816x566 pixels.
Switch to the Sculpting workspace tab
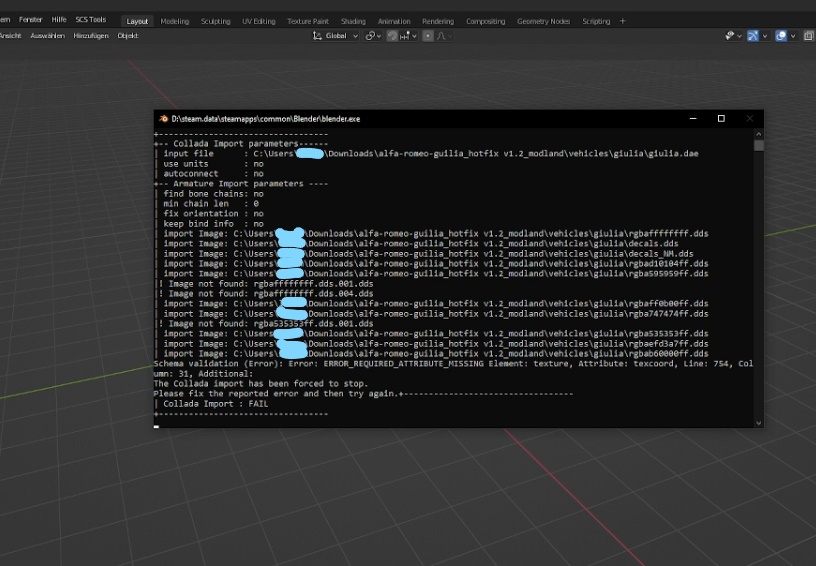[215, 21]
